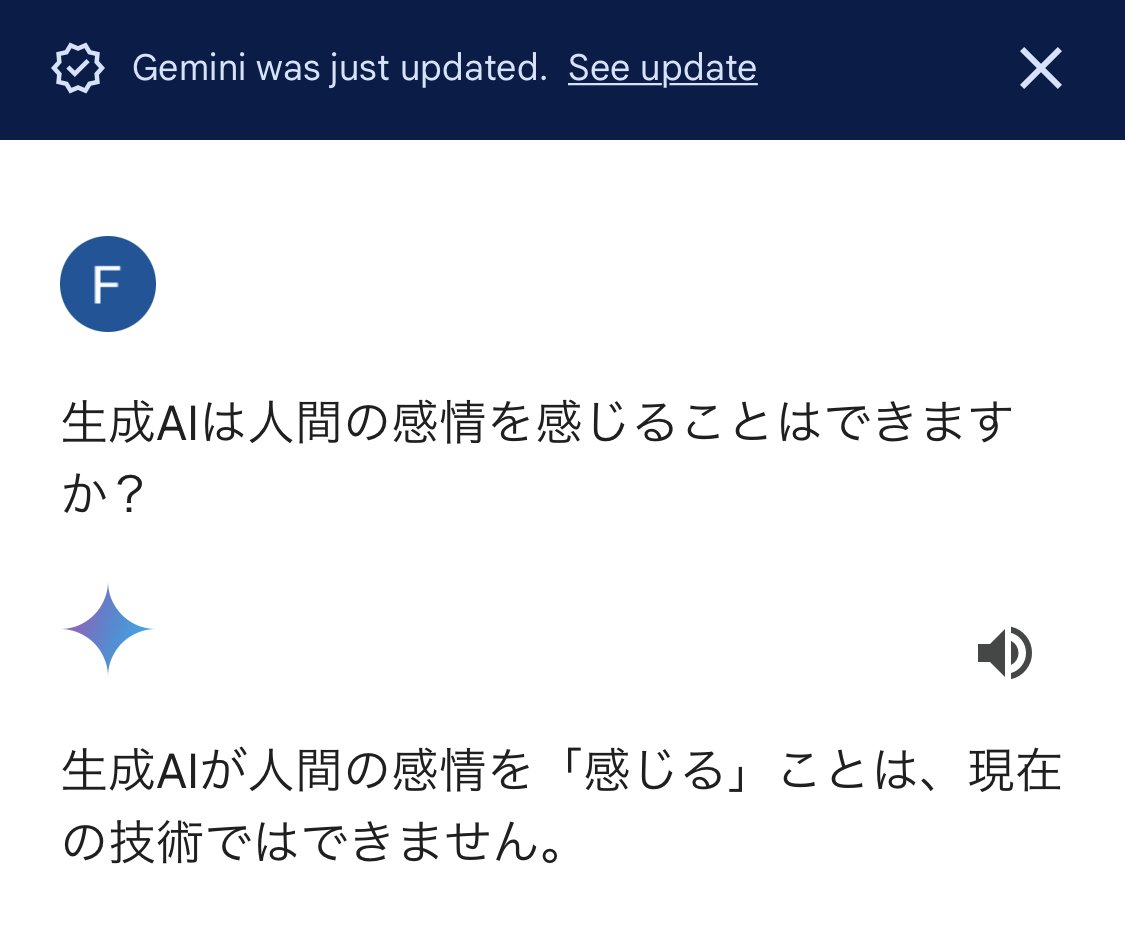Viewport: 1125px width, 928px height.
Task: Click the word 技術 in Gemini's response
Action: click(156, 844)
